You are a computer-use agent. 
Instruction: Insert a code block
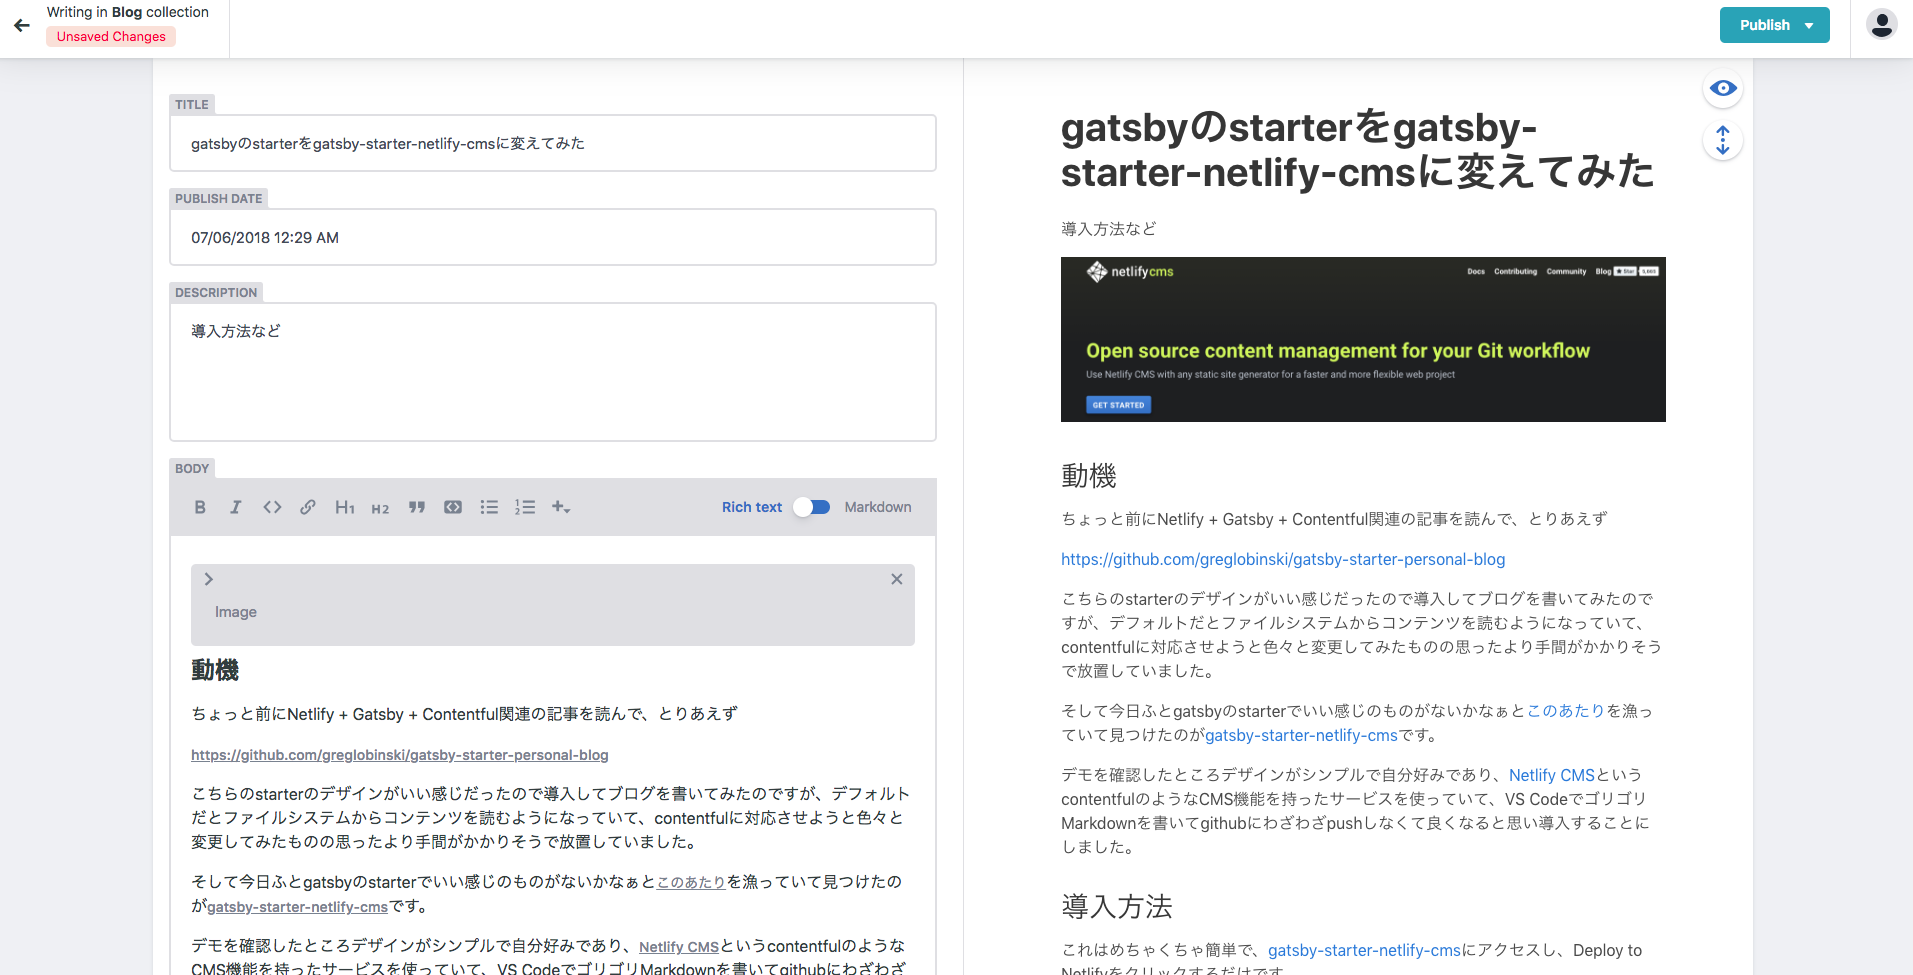(453, 507)
